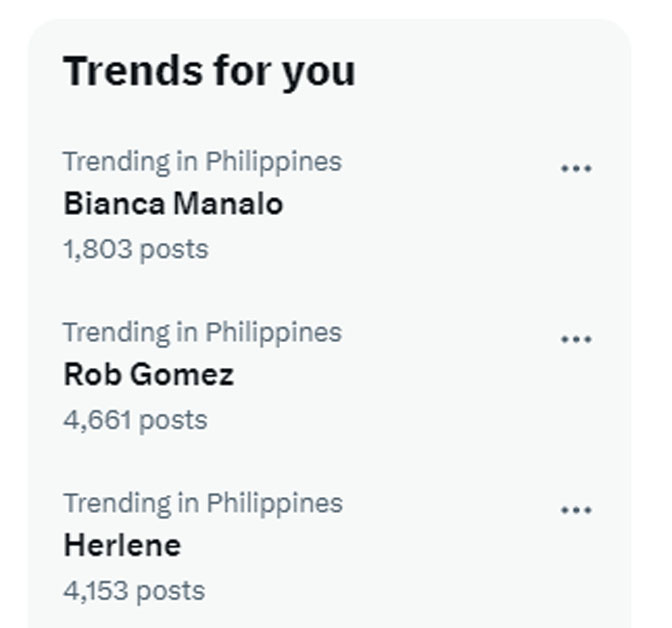Click the 4,153 posts count

tap(134, 590)
